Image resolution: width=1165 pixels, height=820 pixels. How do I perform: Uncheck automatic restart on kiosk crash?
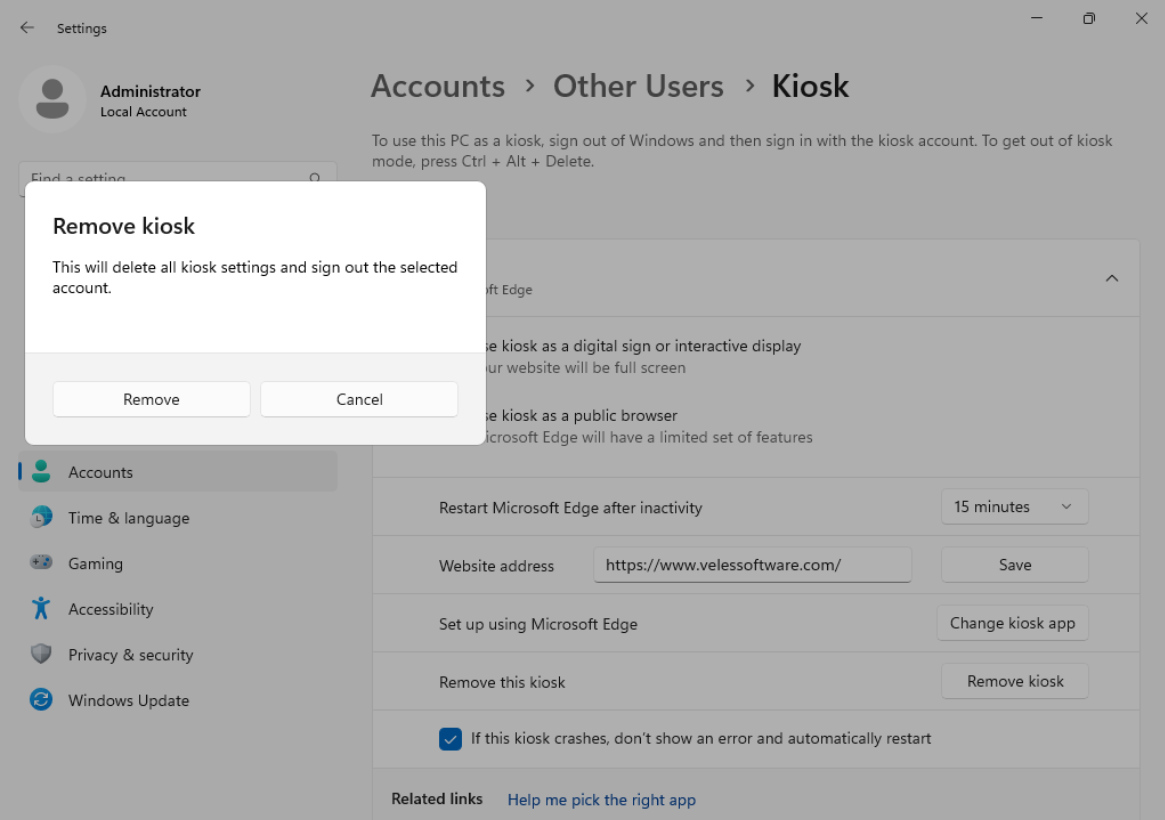[450, 739]
